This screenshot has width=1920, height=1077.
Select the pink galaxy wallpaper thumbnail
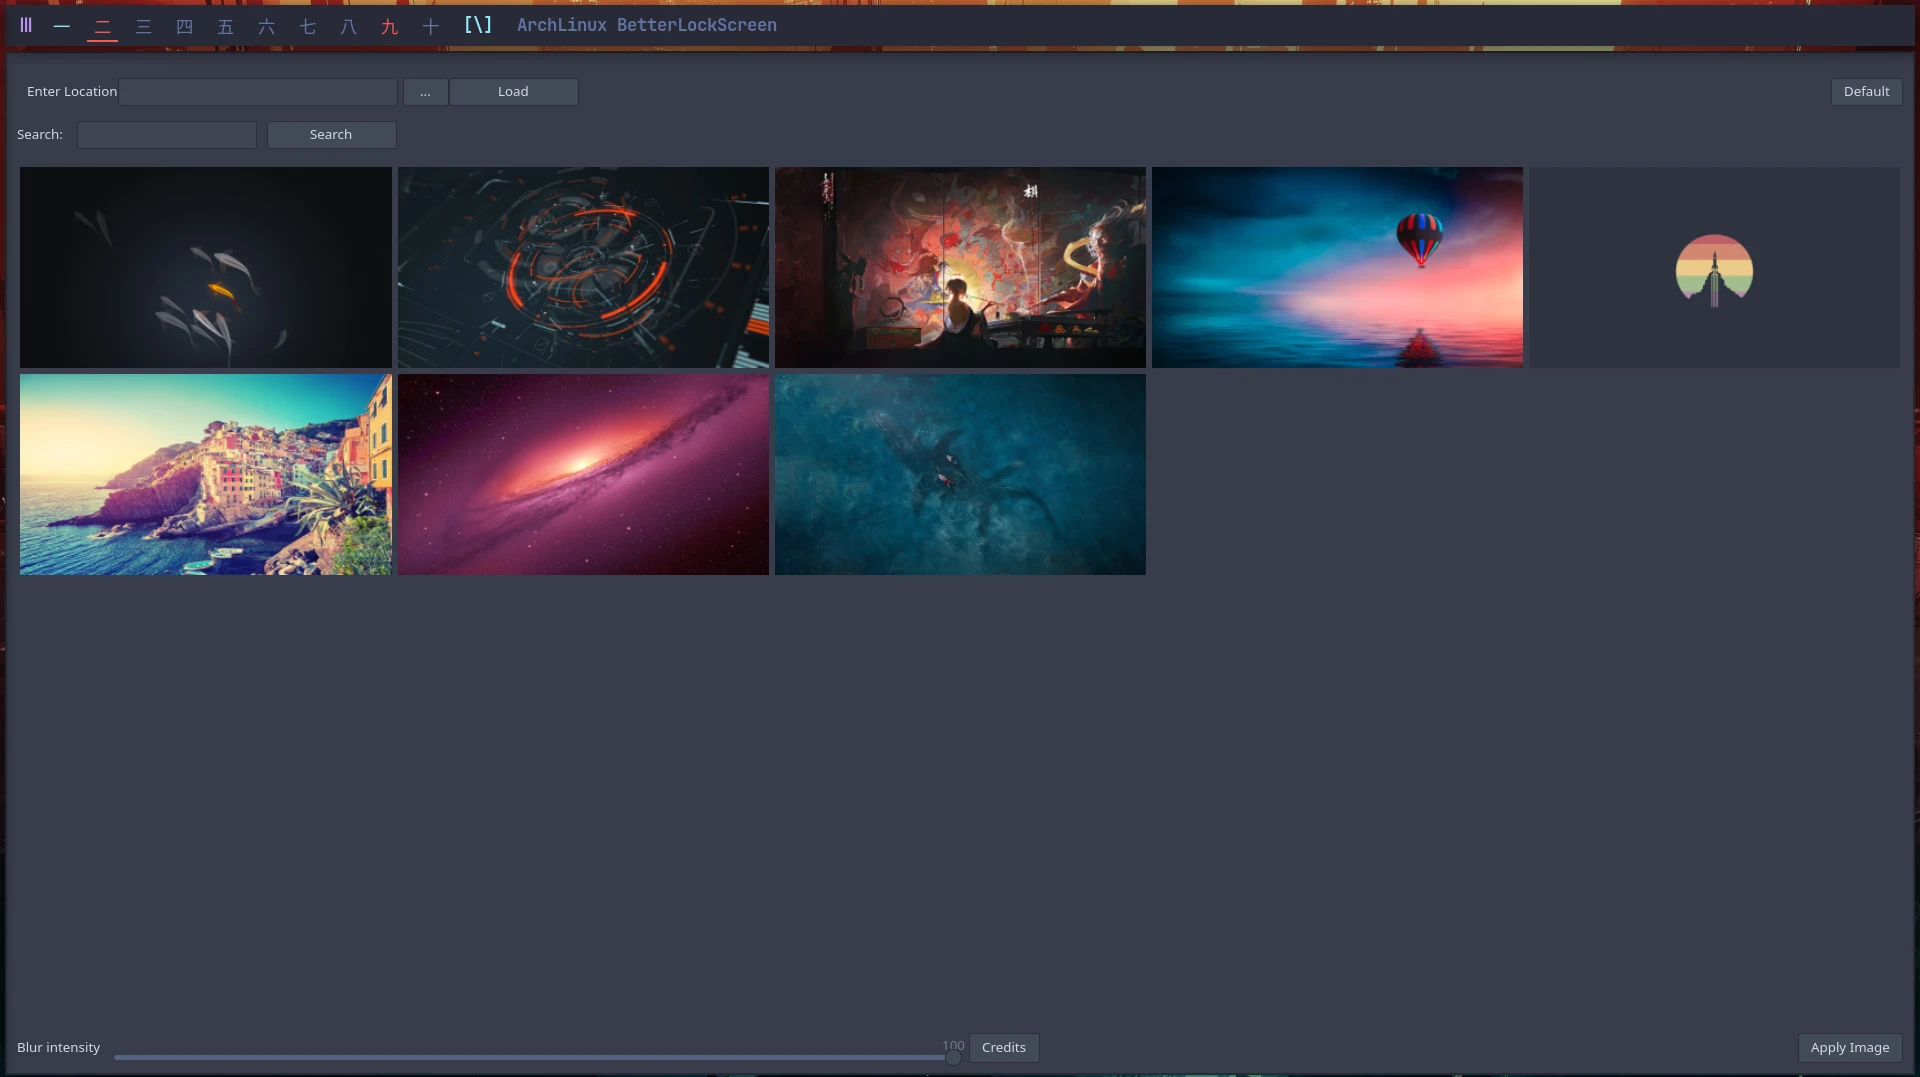(x=583, y=474)
